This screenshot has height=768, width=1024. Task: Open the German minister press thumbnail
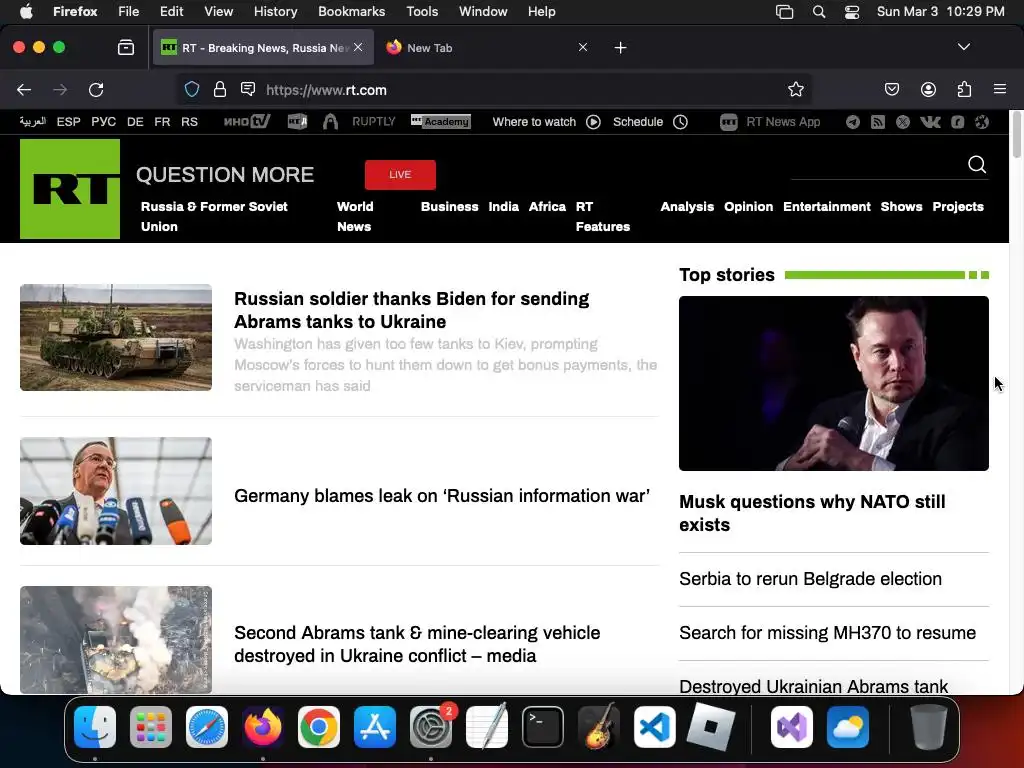[116, 491]
